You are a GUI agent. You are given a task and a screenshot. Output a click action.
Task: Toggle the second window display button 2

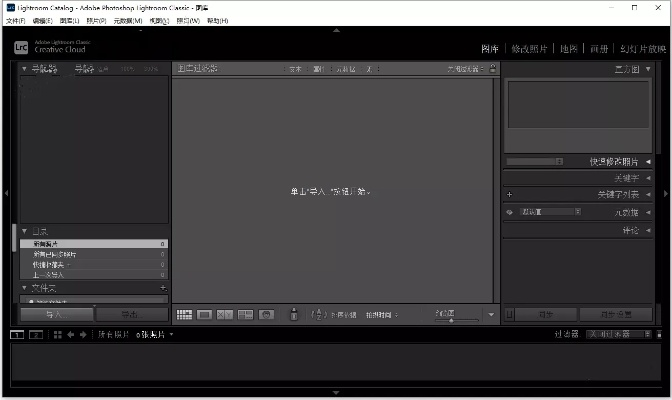pos(35,334)
